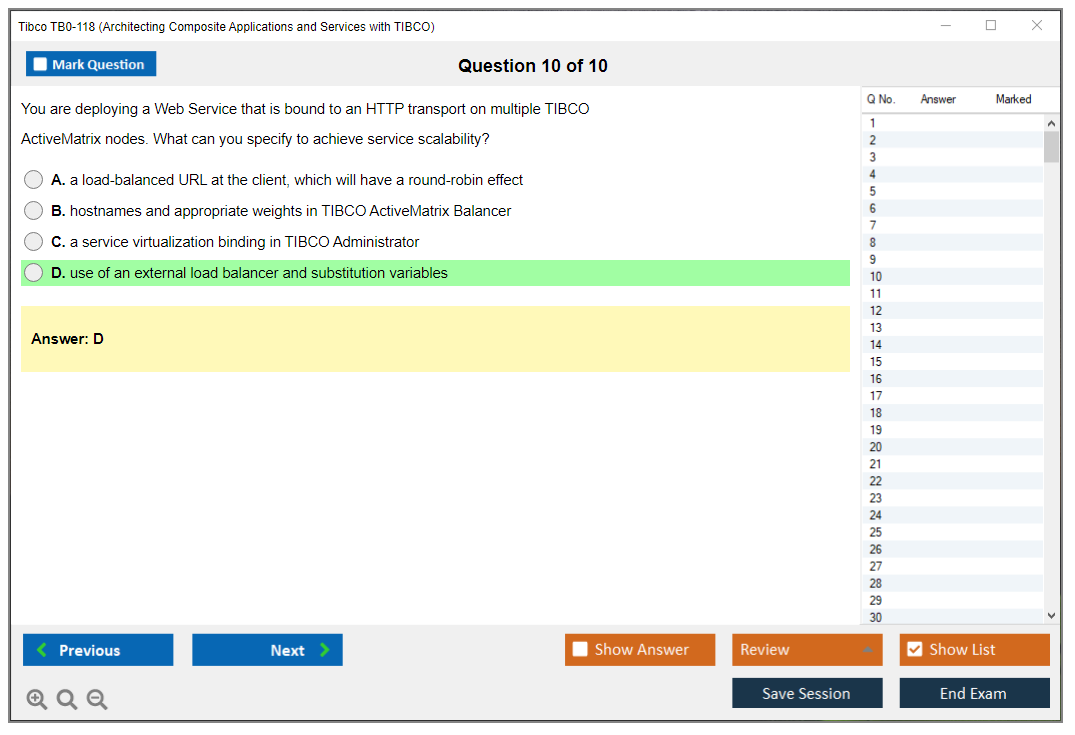Open the Review dropdown menu

pos(806,650)
